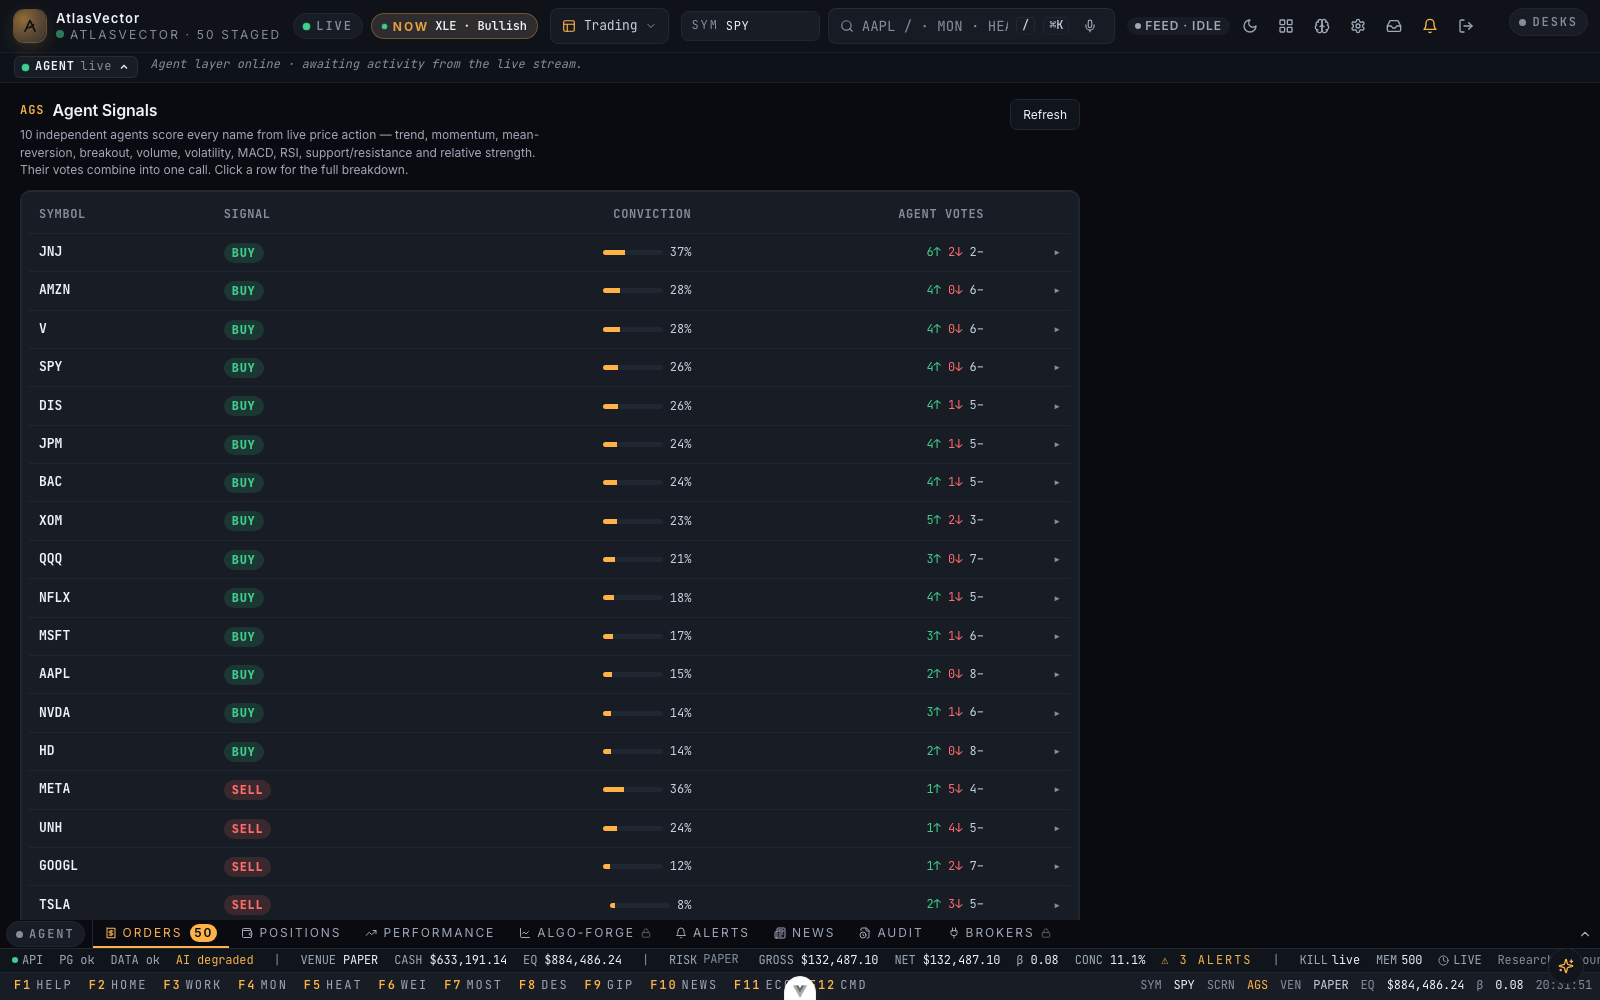
Task: Switch to the POSITIONS tab
Action: (291, 933)
